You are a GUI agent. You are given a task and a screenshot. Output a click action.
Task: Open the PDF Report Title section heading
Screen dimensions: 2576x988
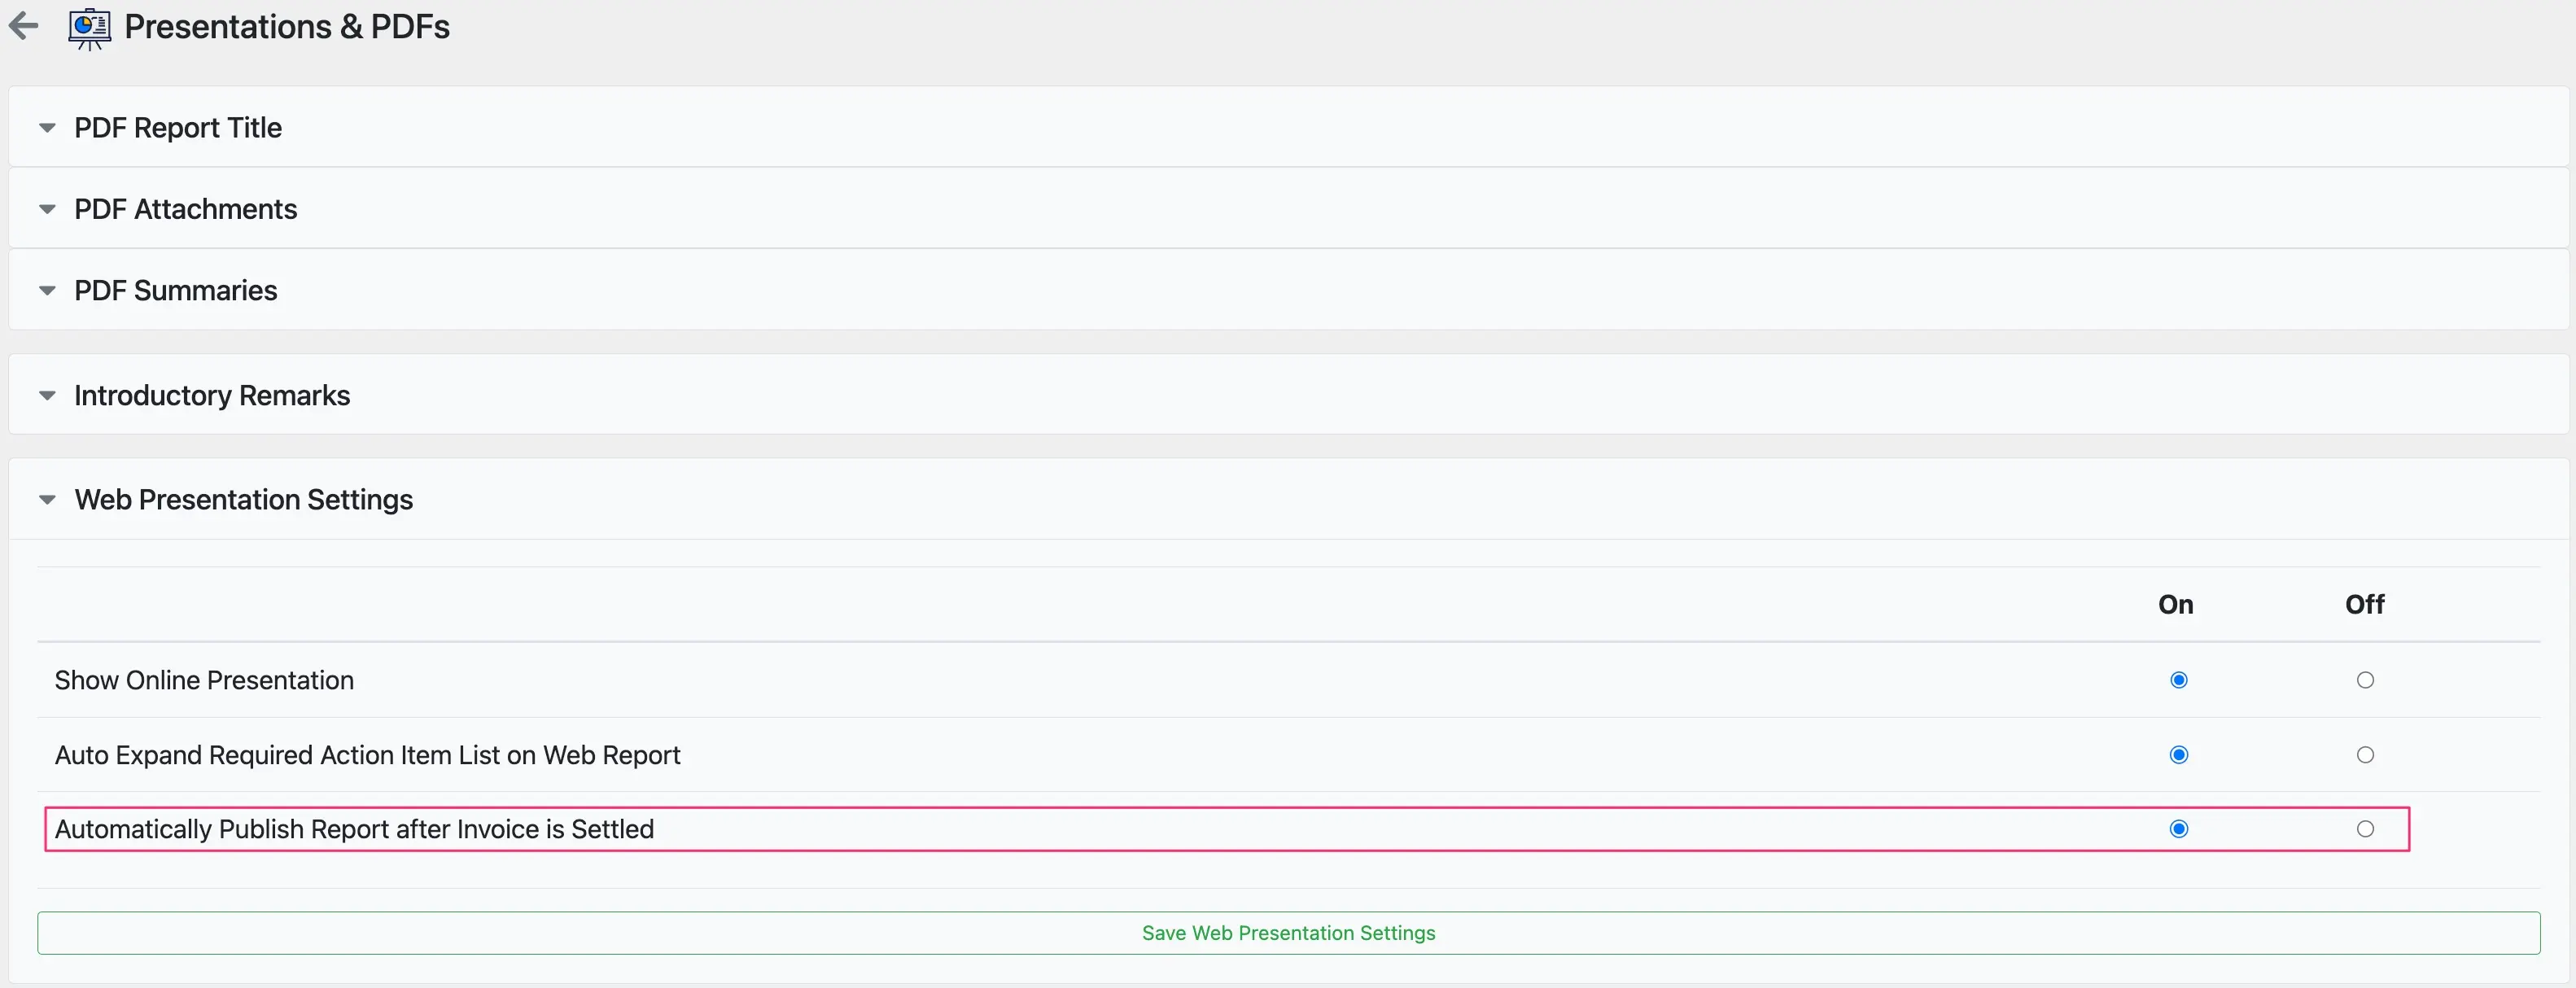coord(178,128)
